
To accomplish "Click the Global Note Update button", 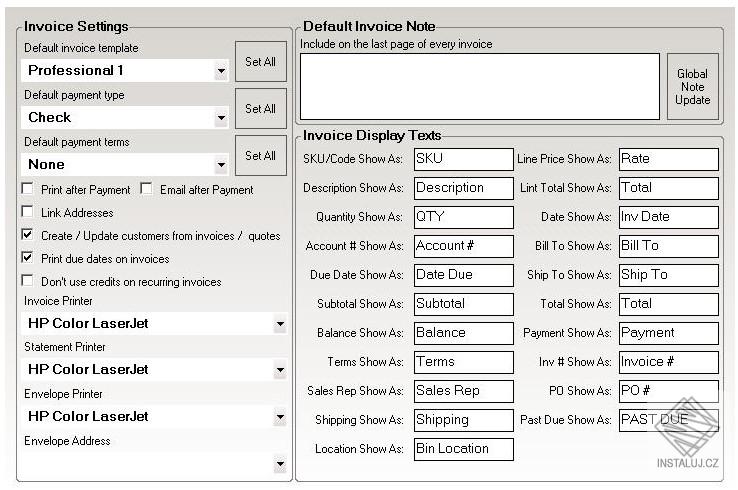I will tap(692, 87).
